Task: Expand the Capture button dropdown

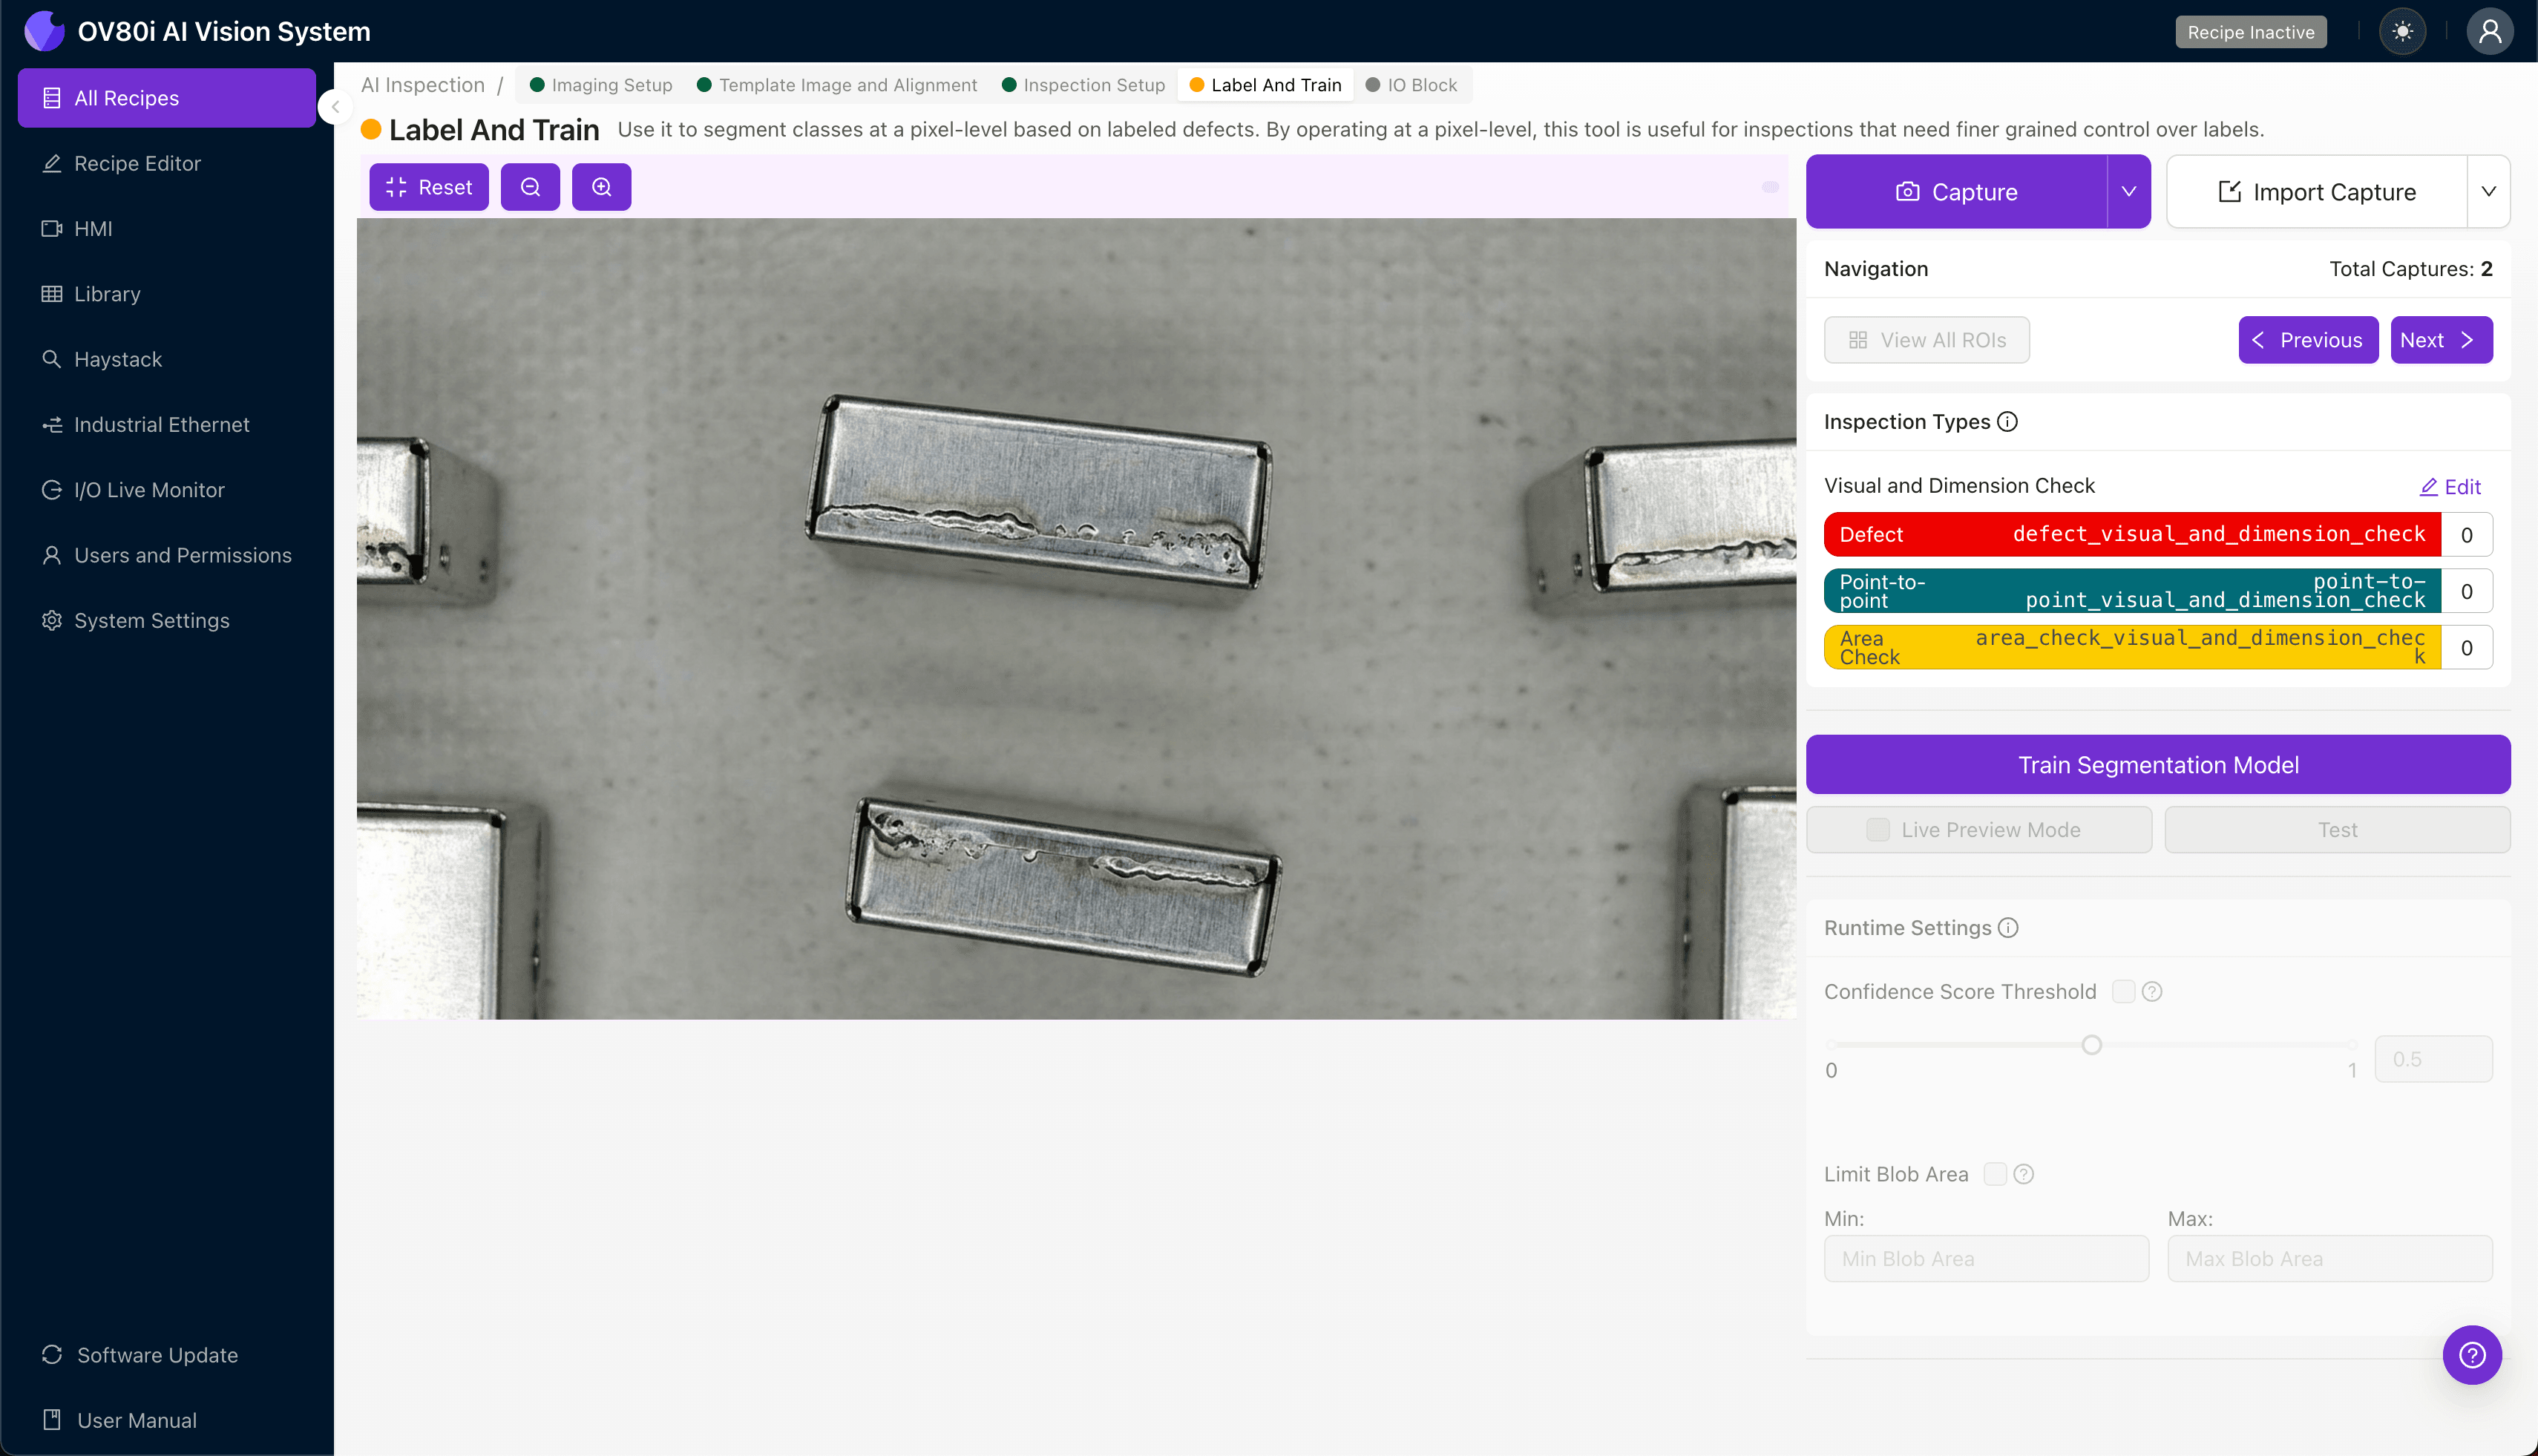Action: [2128, 191]
